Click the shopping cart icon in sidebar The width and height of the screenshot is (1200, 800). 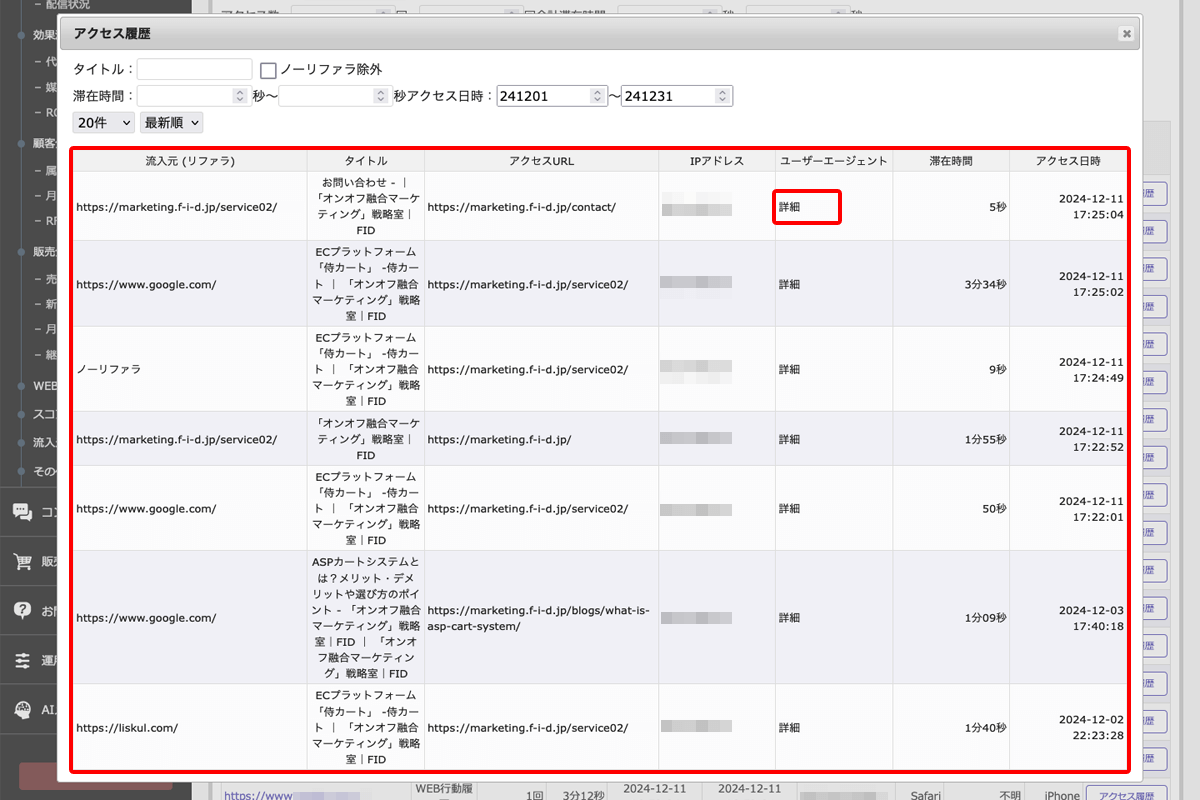[x=22, y=561]
